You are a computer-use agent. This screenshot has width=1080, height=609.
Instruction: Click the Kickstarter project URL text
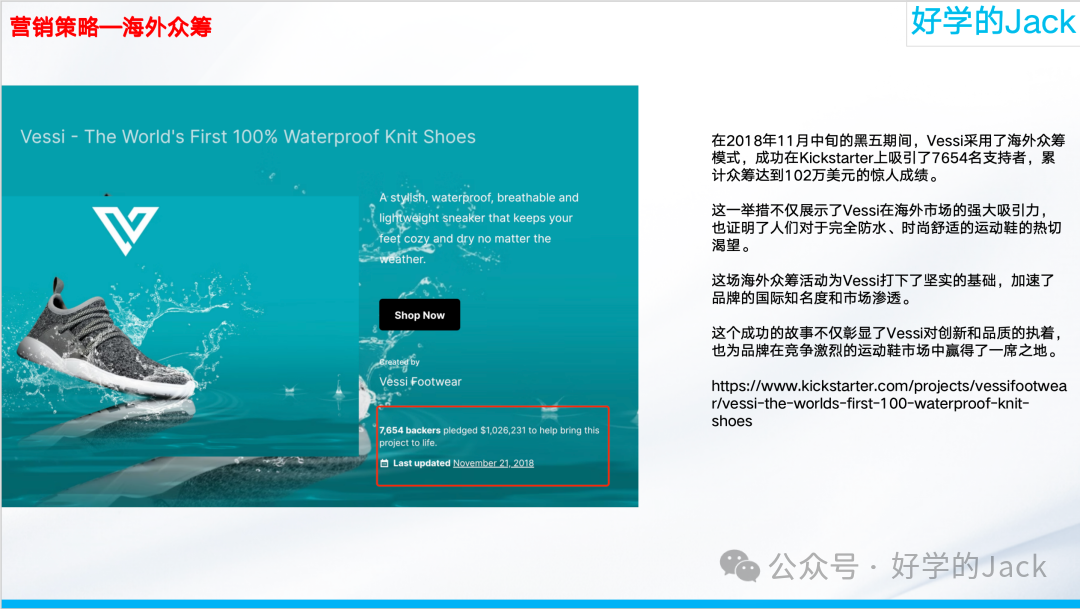(889, 403)
